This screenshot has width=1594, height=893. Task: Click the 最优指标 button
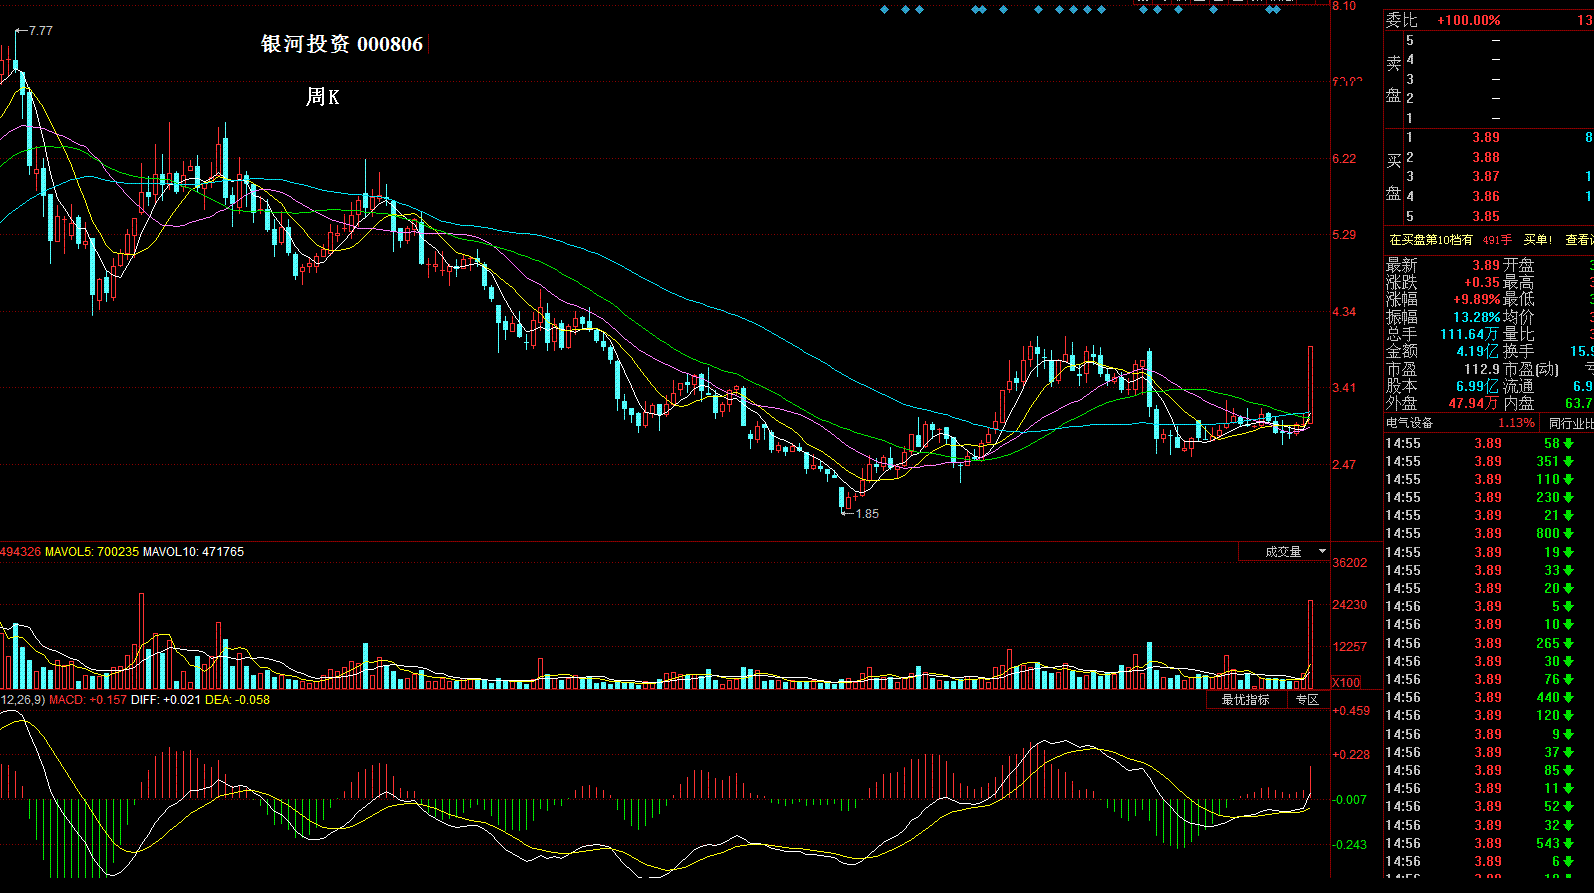(x=1245, y=700)
